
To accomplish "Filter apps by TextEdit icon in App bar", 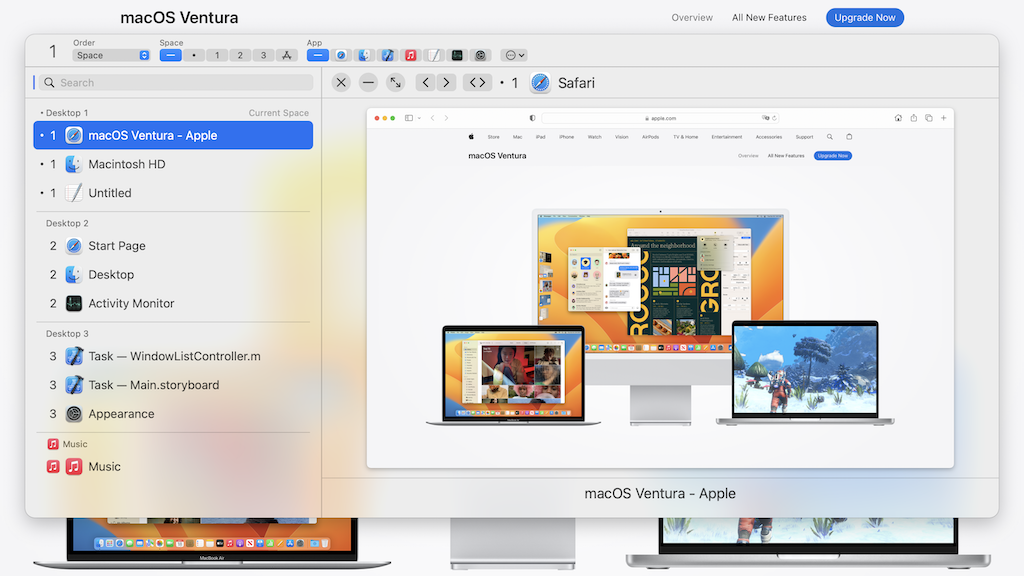I will (434, 56).
